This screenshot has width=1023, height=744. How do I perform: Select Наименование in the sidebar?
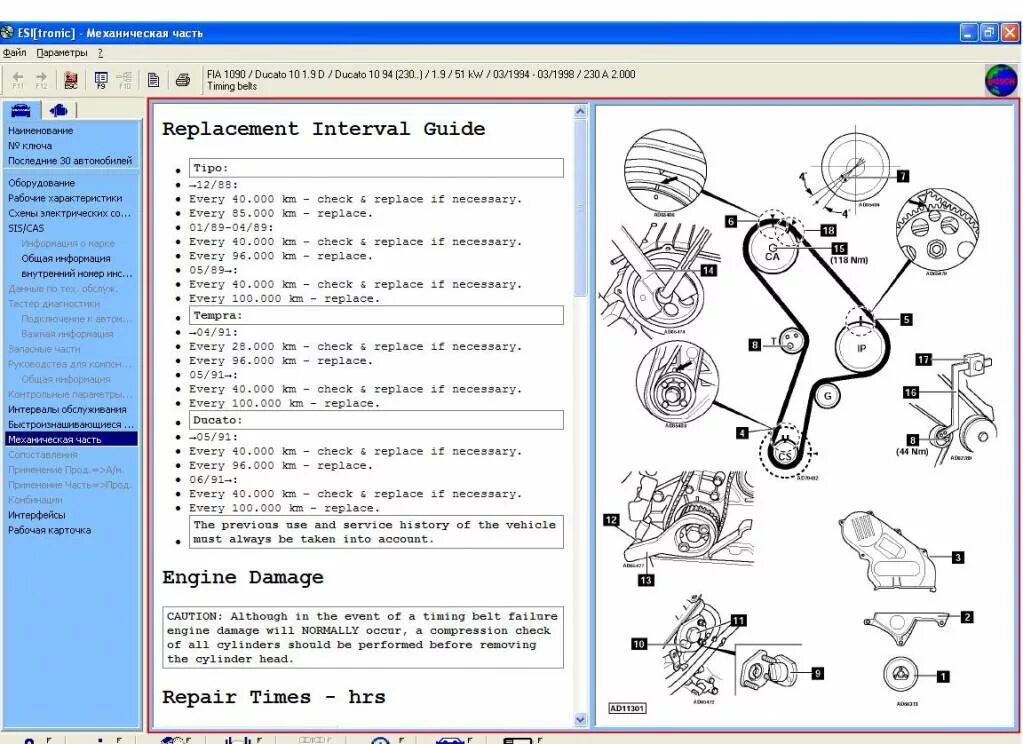coord(40,131)
